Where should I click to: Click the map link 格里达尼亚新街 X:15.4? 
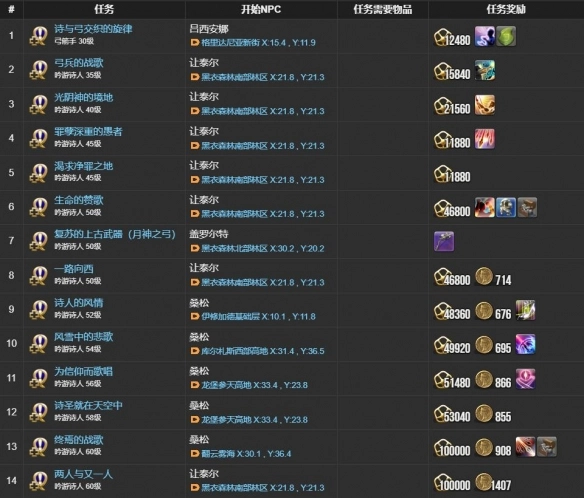pyautogui.click(x=258, y=42)
